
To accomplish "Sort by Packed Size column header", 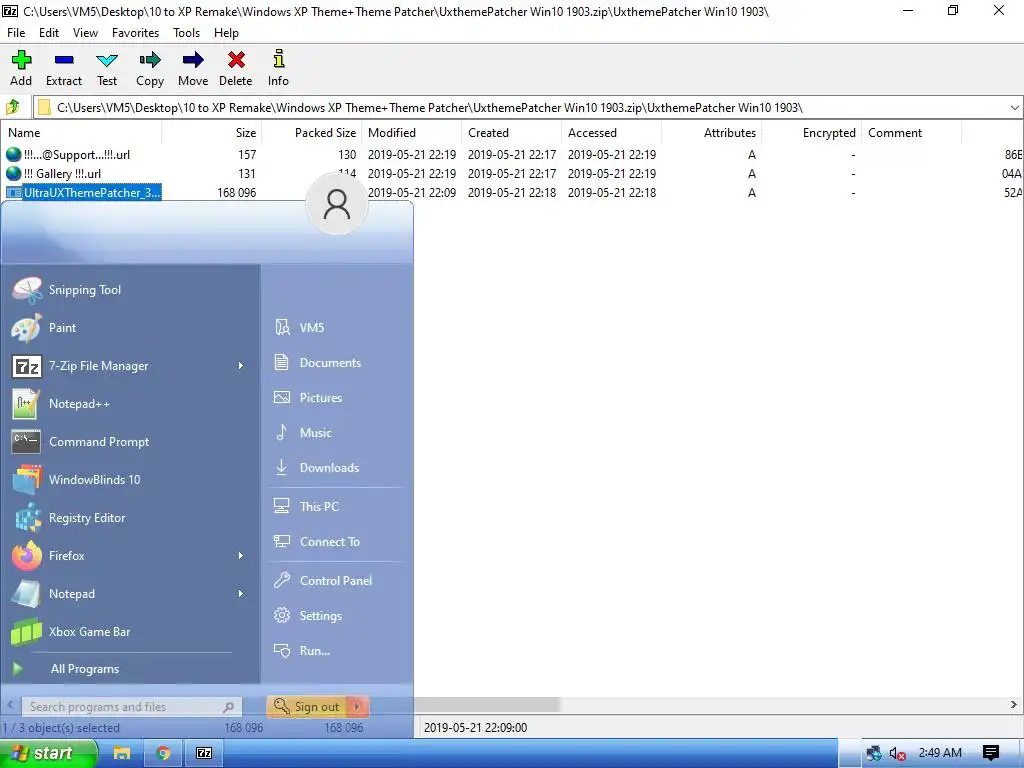I will point(312,133).
